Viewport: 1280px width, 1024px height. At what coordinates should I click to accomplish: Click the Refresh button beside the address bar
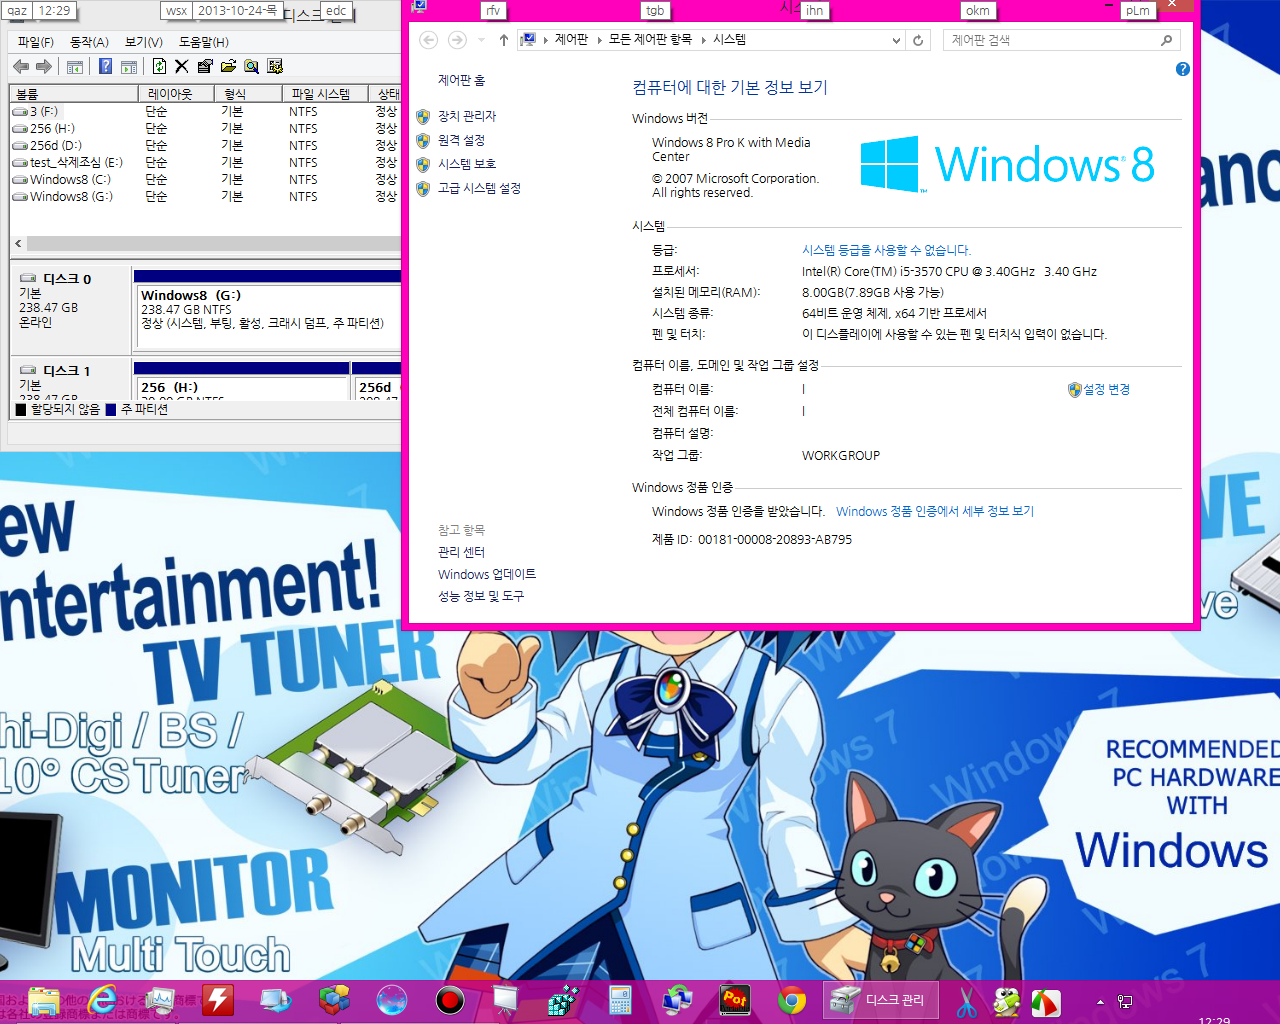tap(918, 40)
